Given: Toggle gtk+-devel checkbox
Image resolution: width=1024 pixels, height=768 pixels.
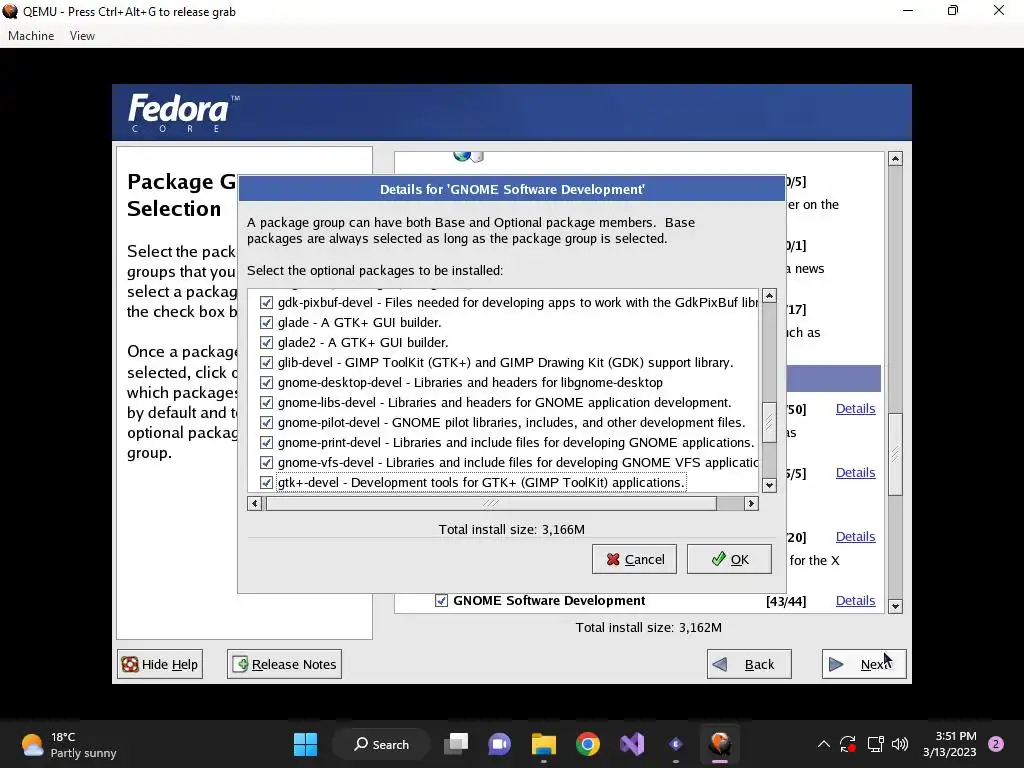Looking at the screenshot, I should (266, 483).
